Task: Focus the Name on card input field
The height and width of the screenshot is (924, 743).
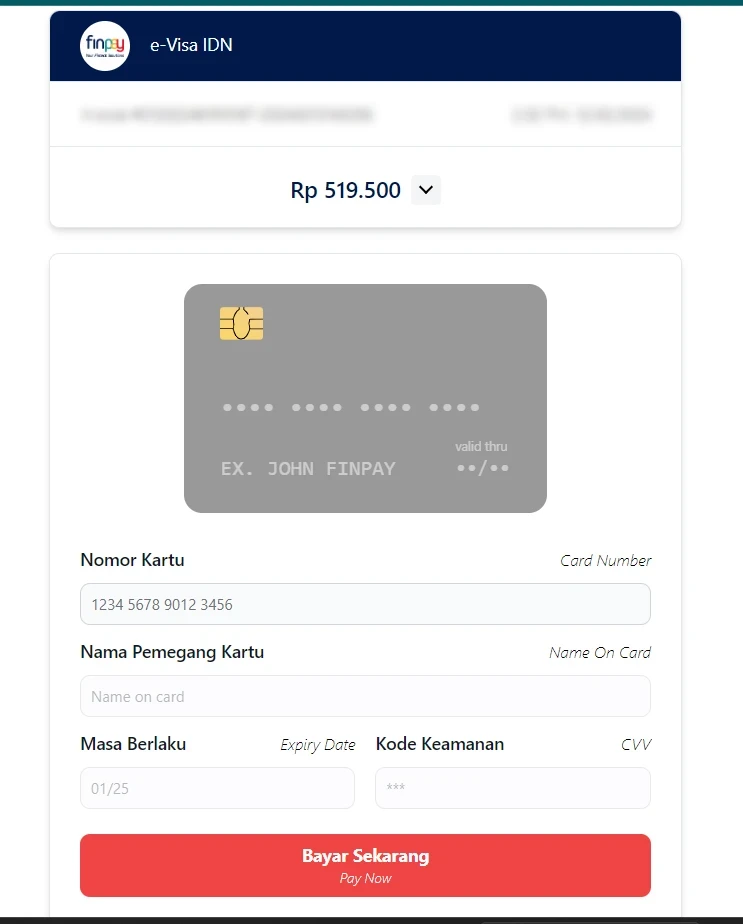Action: click(x=365, y=696)
